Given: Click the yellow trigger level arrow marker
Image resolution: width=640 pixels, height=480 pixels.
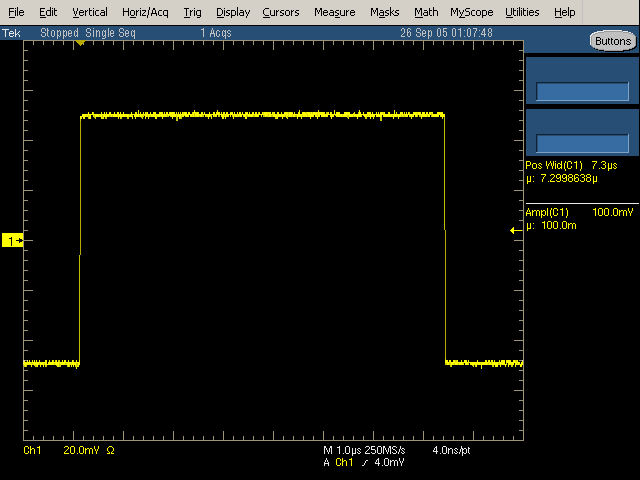Looking at the screenshot, I should 515,230.
